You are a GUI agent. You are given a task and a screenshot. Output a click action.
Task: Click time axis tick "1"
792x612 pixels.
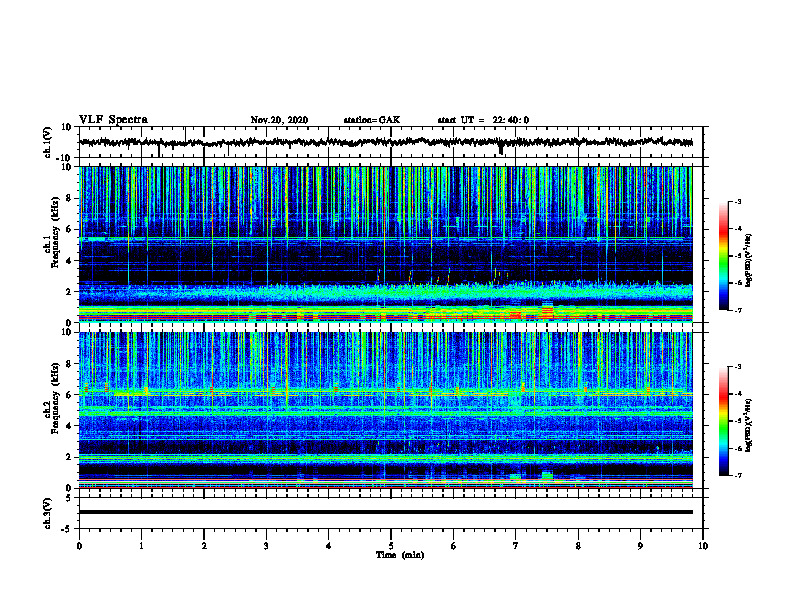click(x=141, y=546)
